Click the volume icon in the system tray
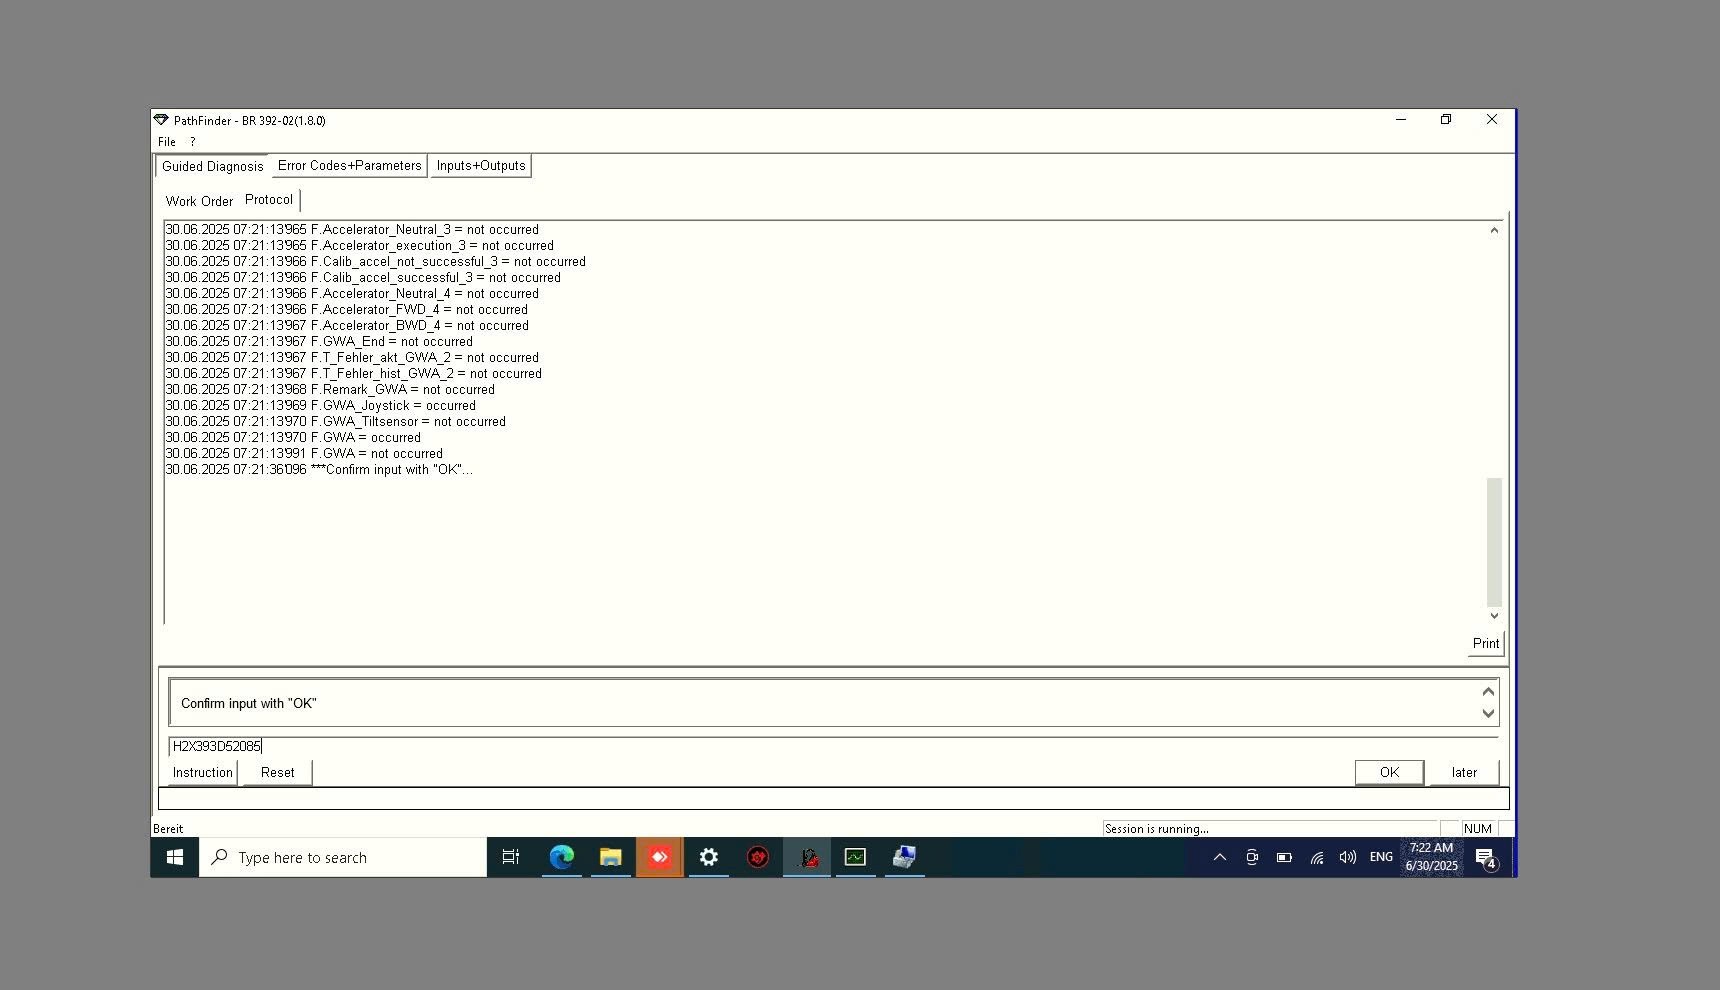Viewport: 1720px width, 990px height. 1346,857
